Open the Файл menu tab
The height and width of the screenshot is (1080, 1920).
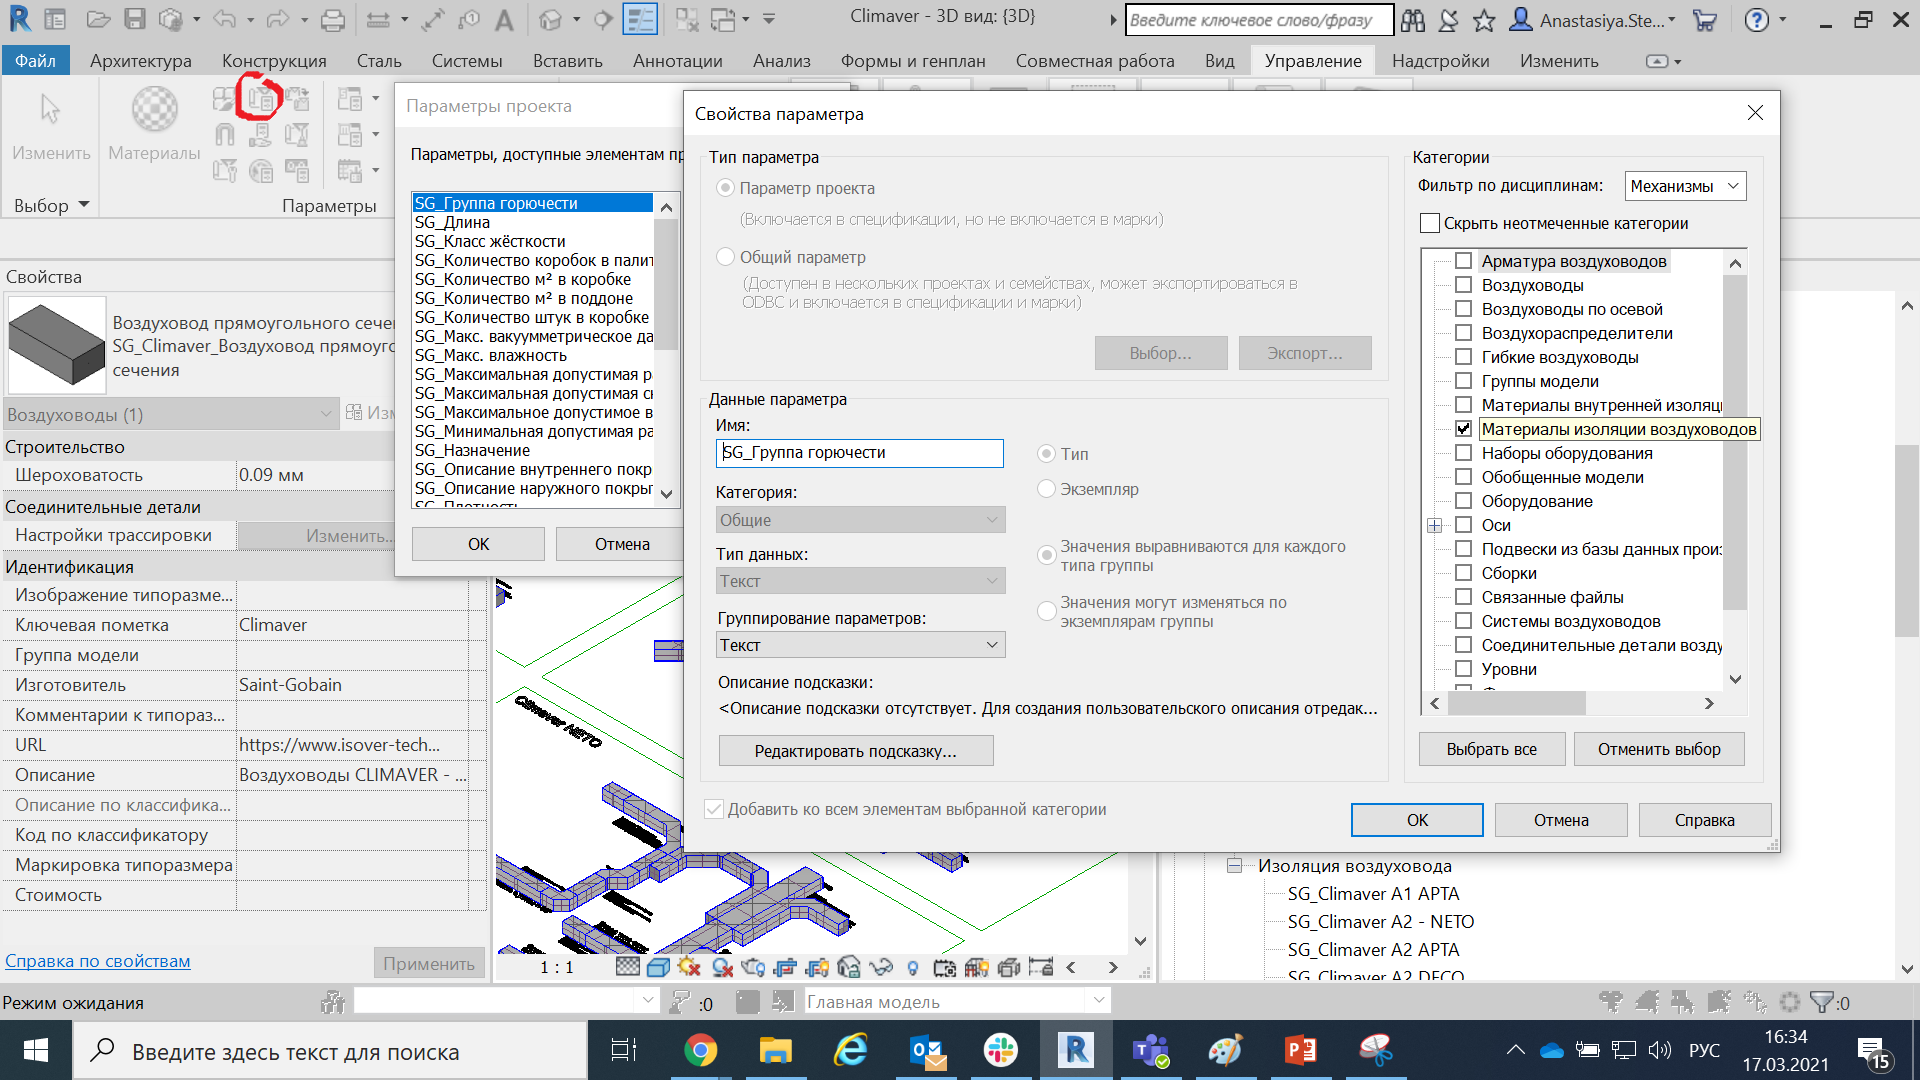(35, 61)
